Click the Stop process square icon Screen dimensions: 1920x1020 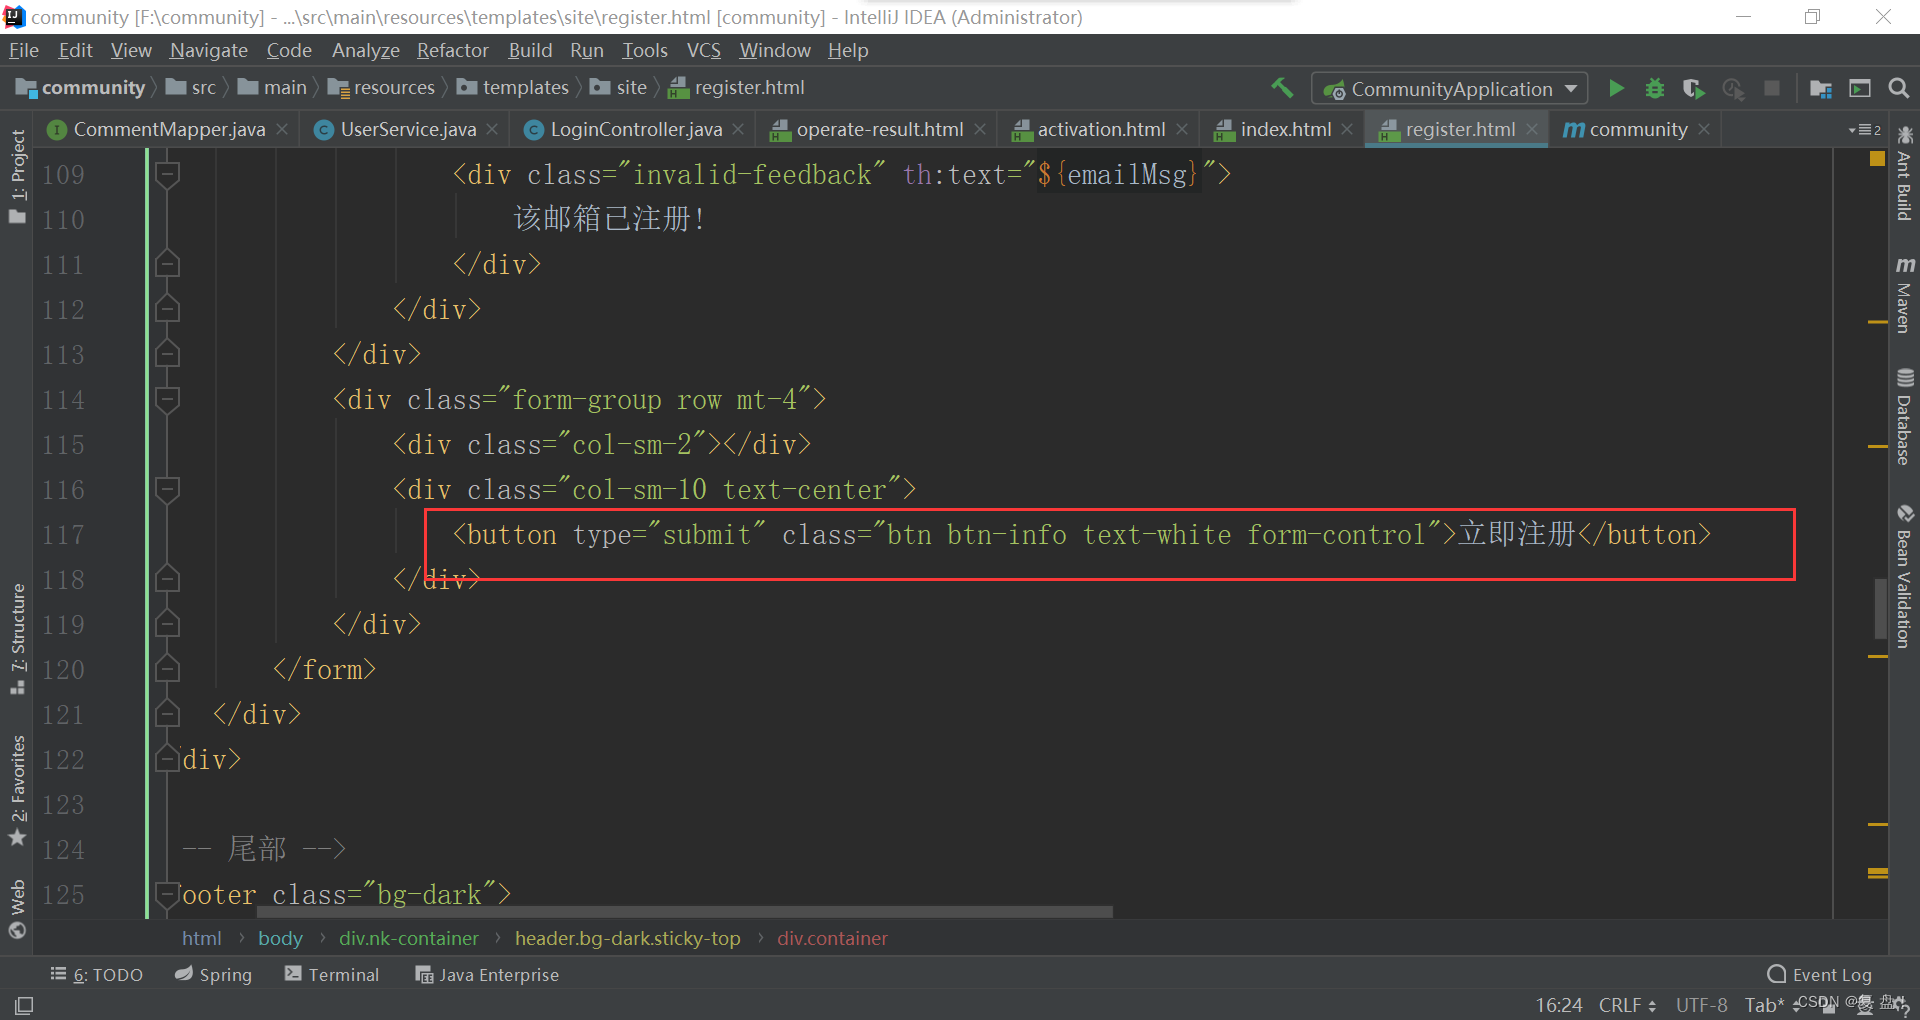1772,88
